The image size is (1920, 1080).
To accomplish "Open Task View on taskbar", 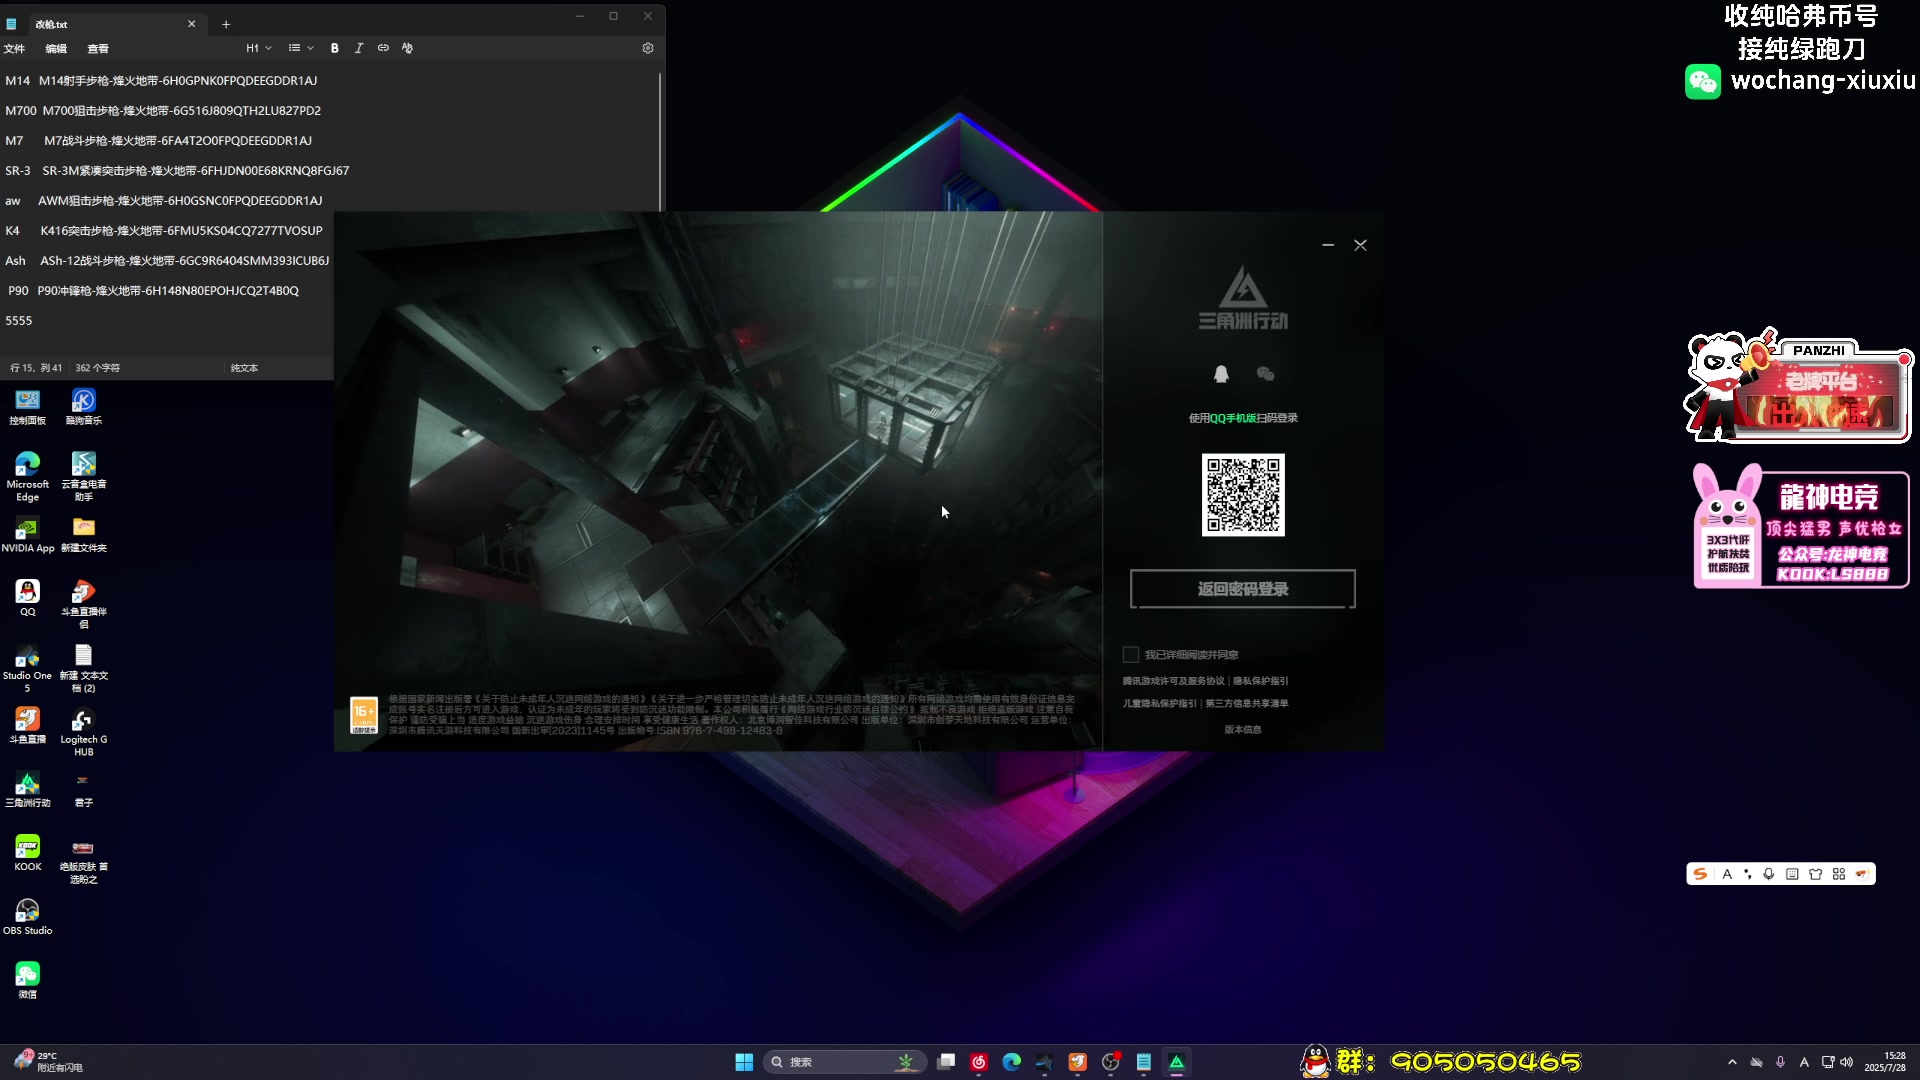I will point(946,1062).
